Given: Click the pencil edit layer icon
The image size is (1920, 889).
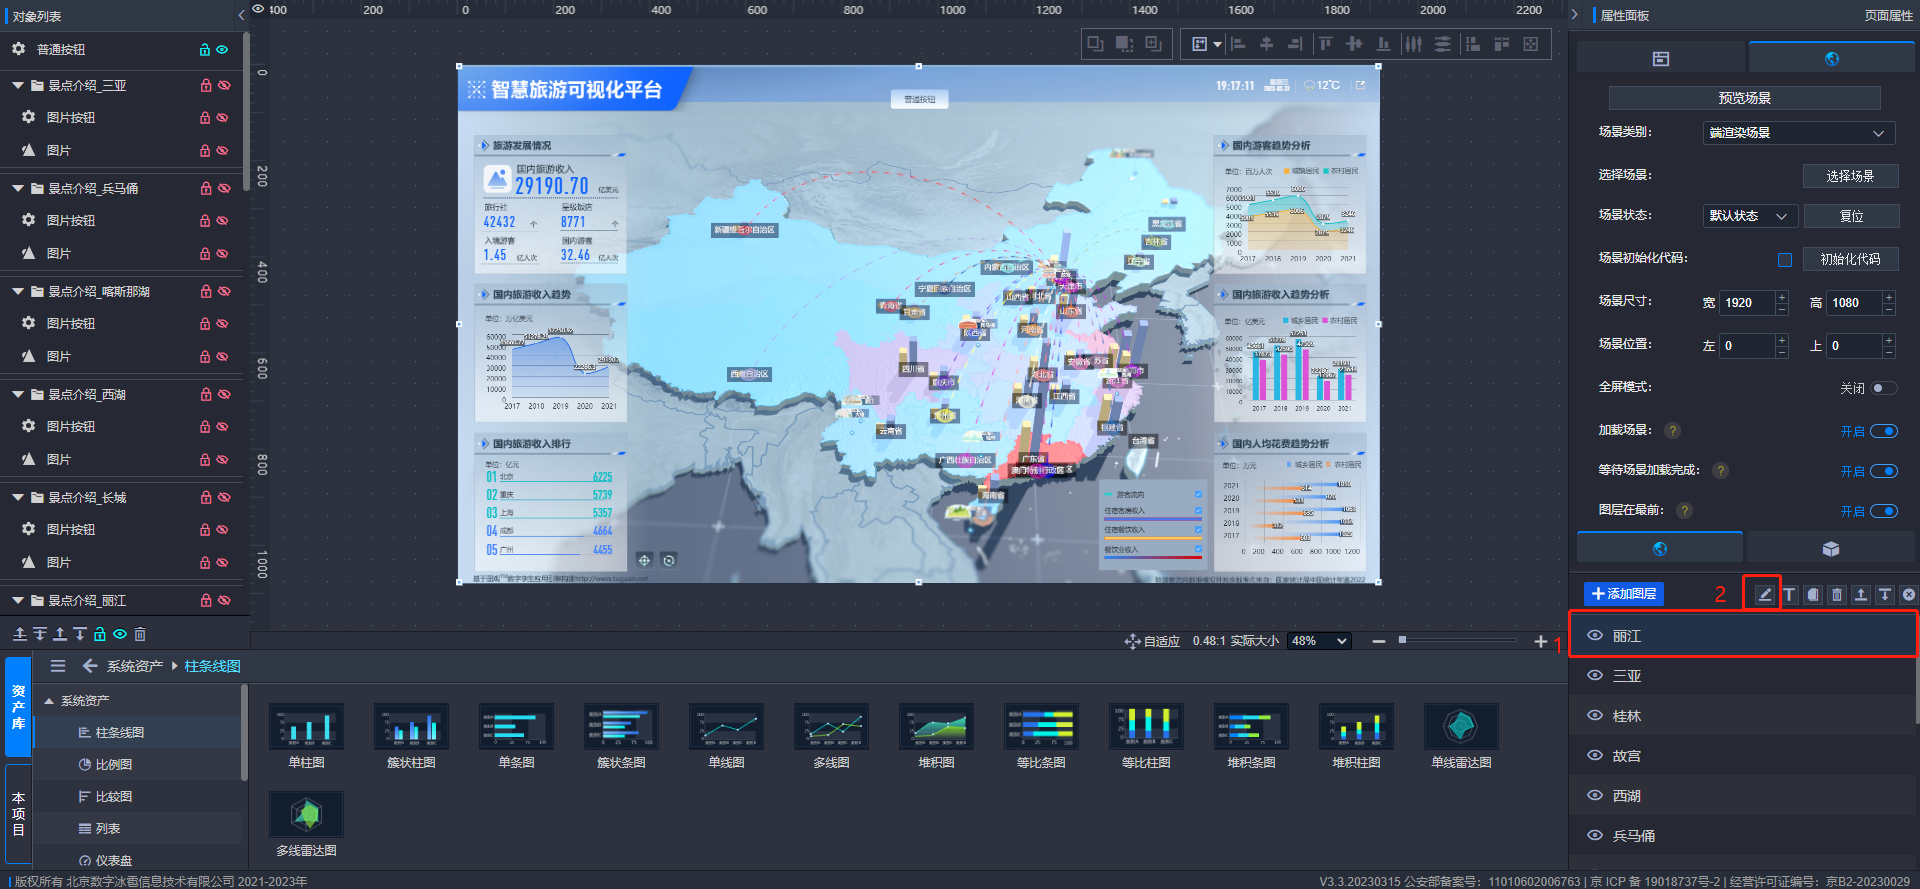Looking at the screenshot, I should point(1765,595).
